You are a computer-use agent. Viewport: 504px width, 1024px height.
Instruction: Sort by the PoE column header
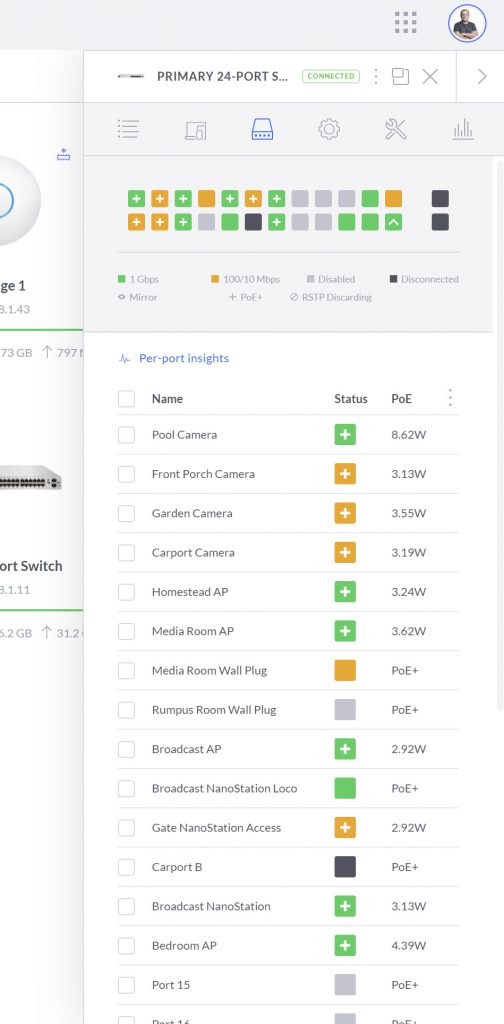click(x=402, y=398)
